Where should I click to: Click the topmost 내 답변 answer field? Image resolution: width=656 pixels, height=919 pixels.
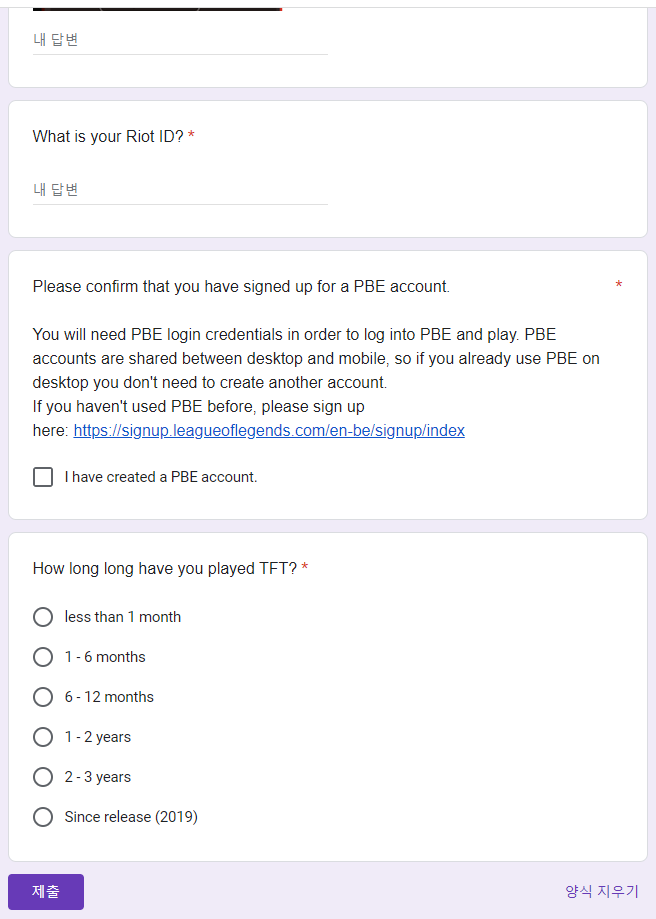pyautogui.click(x=180, y=40)
